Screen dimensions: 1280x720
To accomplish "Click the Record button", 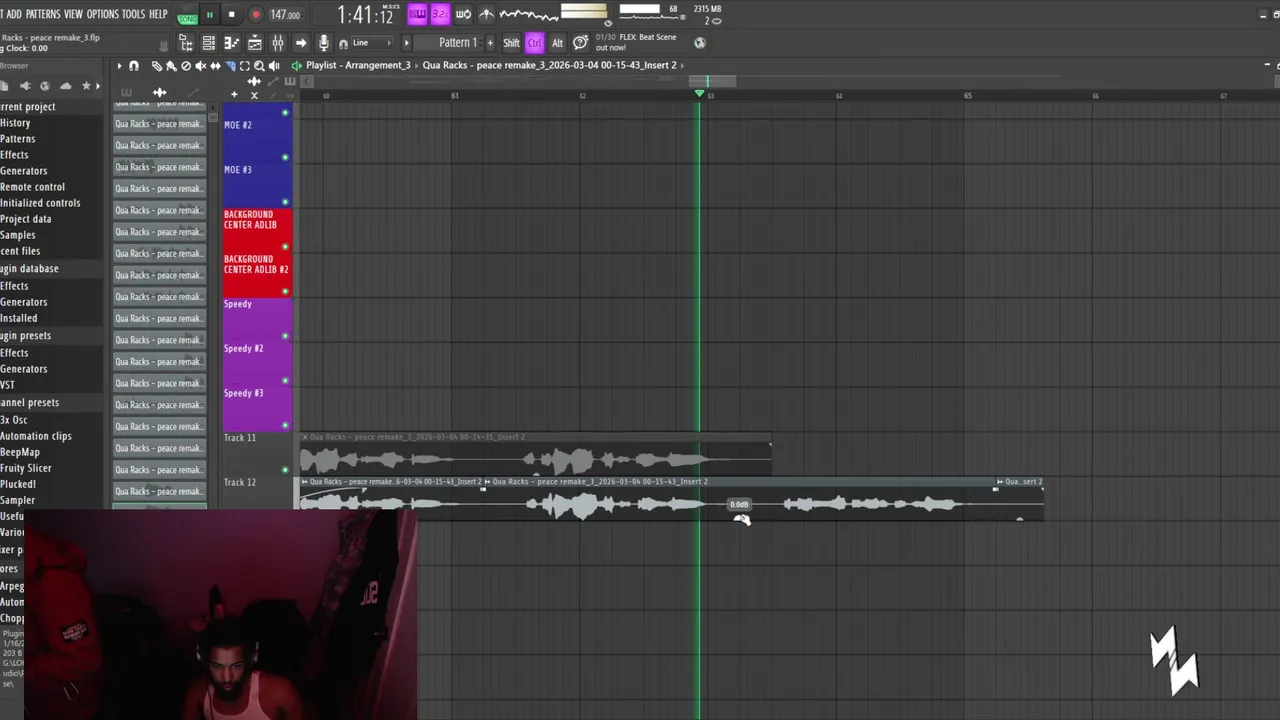I will pos(255,15).
